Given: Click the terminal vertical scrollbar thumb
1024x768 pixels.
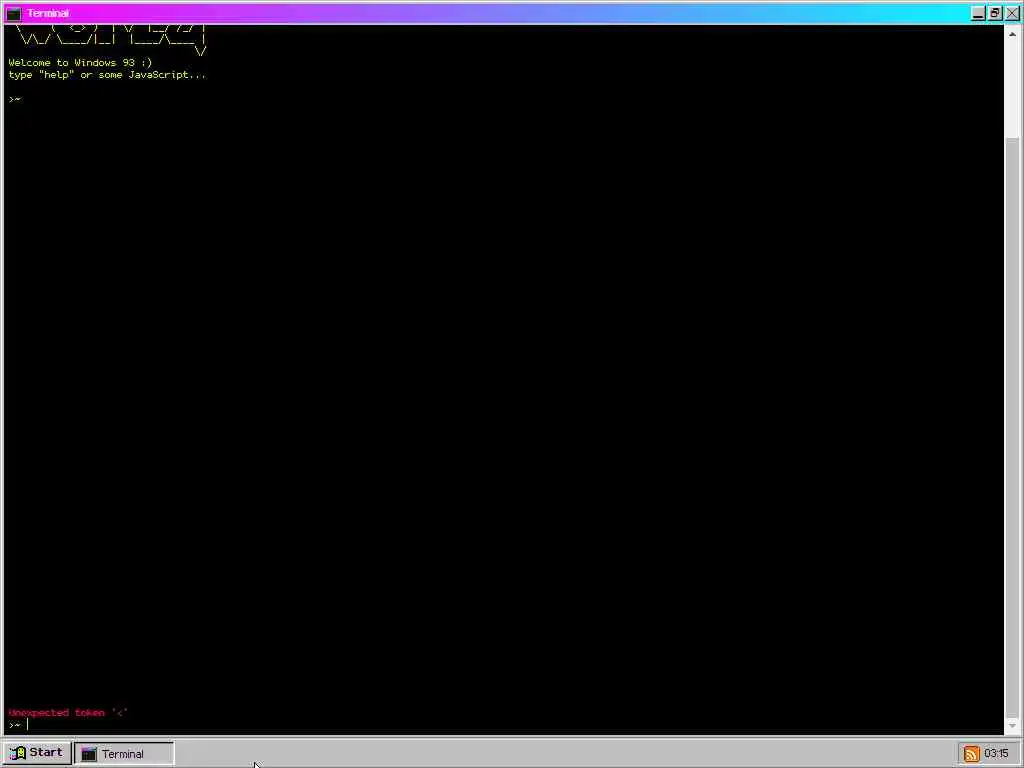Looking at the screenshot, I should point(1012,426).
